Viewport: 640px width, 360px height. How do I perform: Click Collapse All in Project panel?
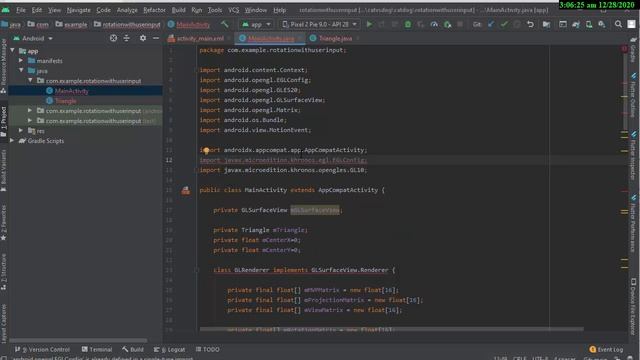[x=127, y=38]
